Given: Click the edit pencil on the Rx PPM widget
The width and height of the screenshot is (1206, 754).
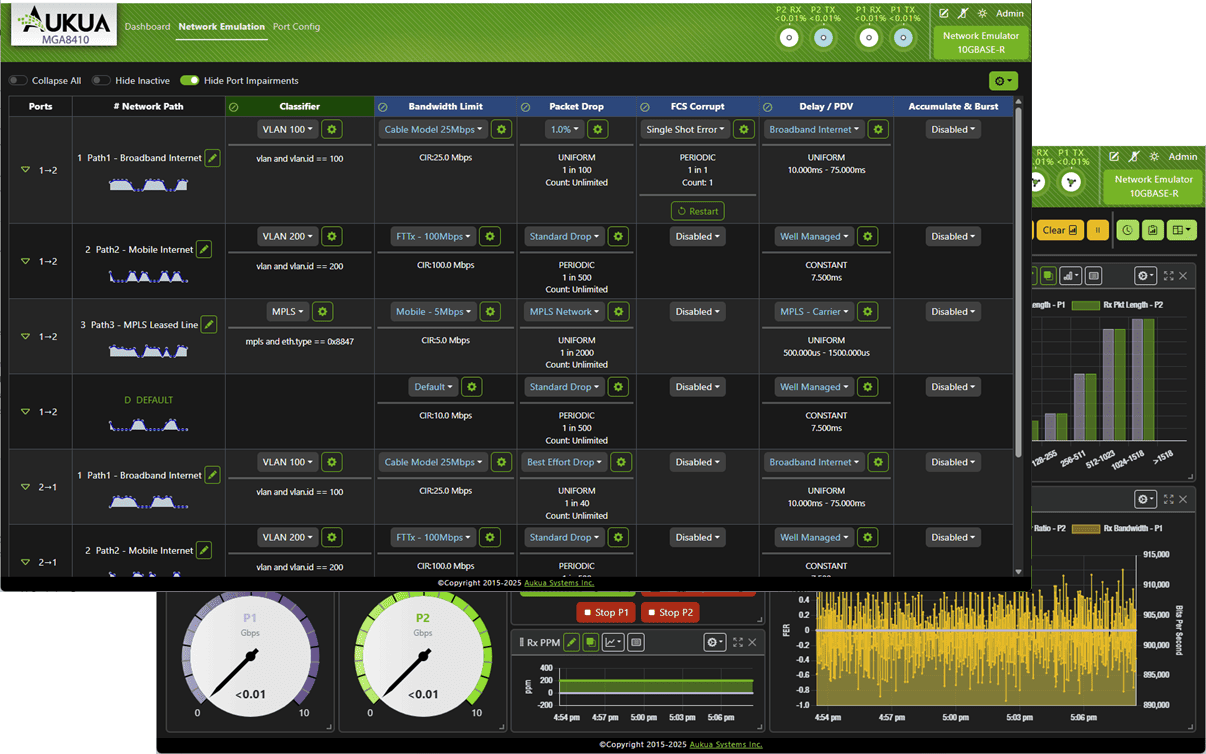Looking at the screenshot, I should (x=571, y=642).
